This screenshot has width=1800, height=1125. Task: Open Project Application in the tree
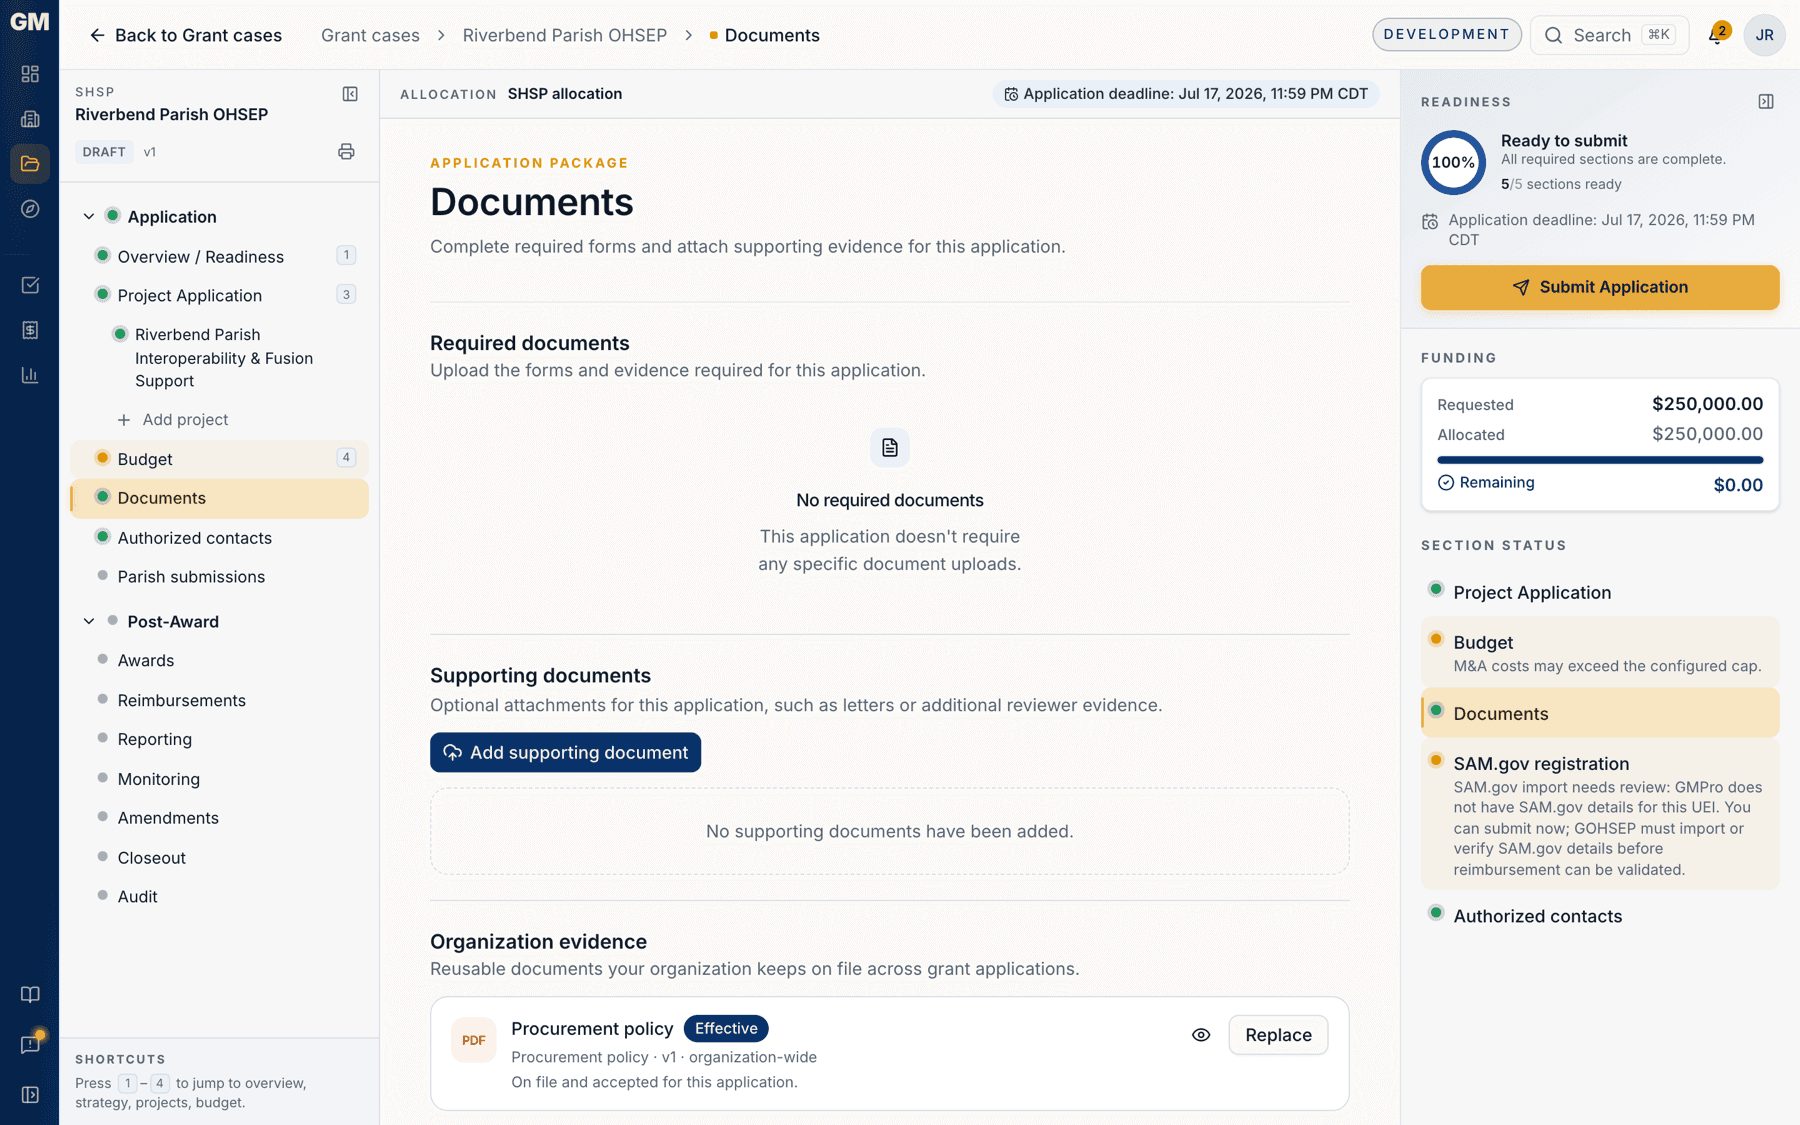(x=220, y=295)
